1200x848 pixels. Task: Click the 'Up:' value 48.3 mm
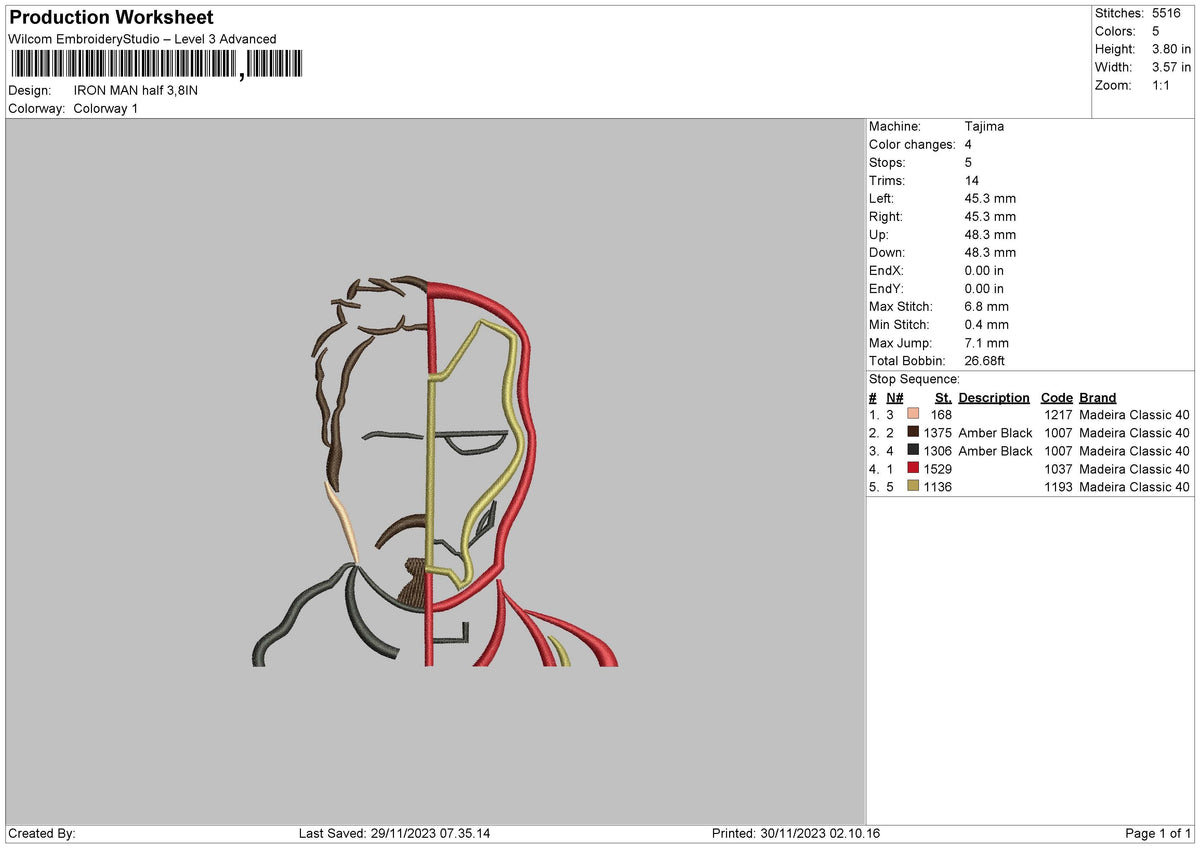[990, 235]
